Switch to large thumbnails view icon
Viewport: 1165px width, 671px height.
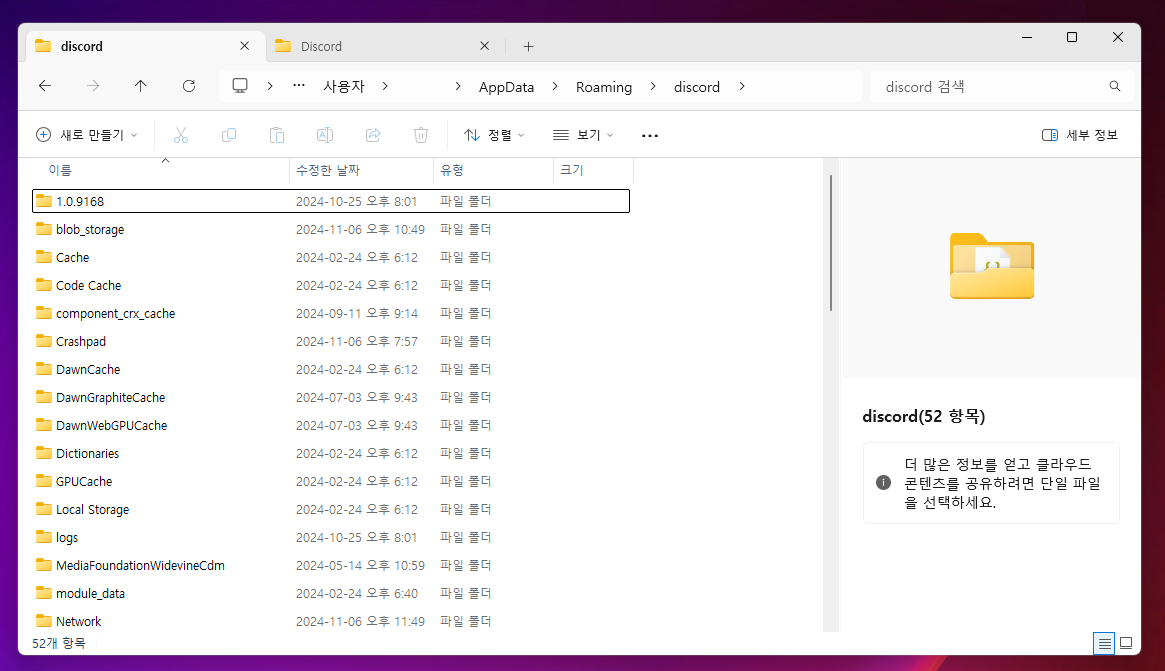pyautogui.click(x=1126, y=644)
